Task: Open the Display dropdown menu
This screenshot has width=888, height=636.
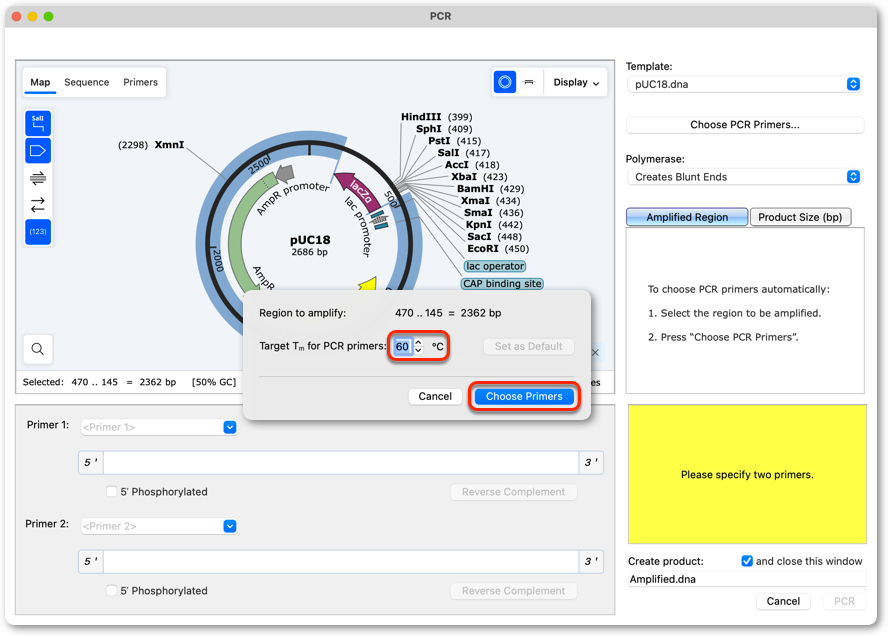Action: (x=576, y=82)
